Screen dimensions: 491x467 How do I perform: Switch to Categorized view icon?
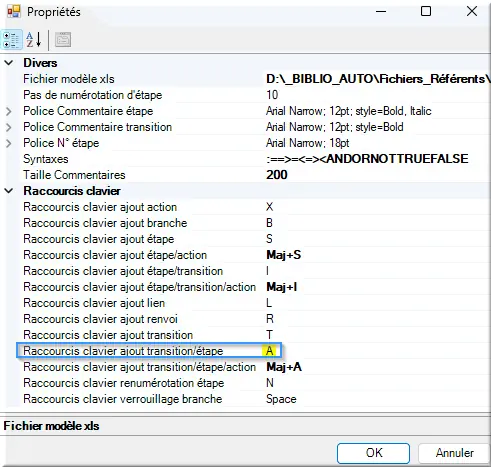point(12,40)
